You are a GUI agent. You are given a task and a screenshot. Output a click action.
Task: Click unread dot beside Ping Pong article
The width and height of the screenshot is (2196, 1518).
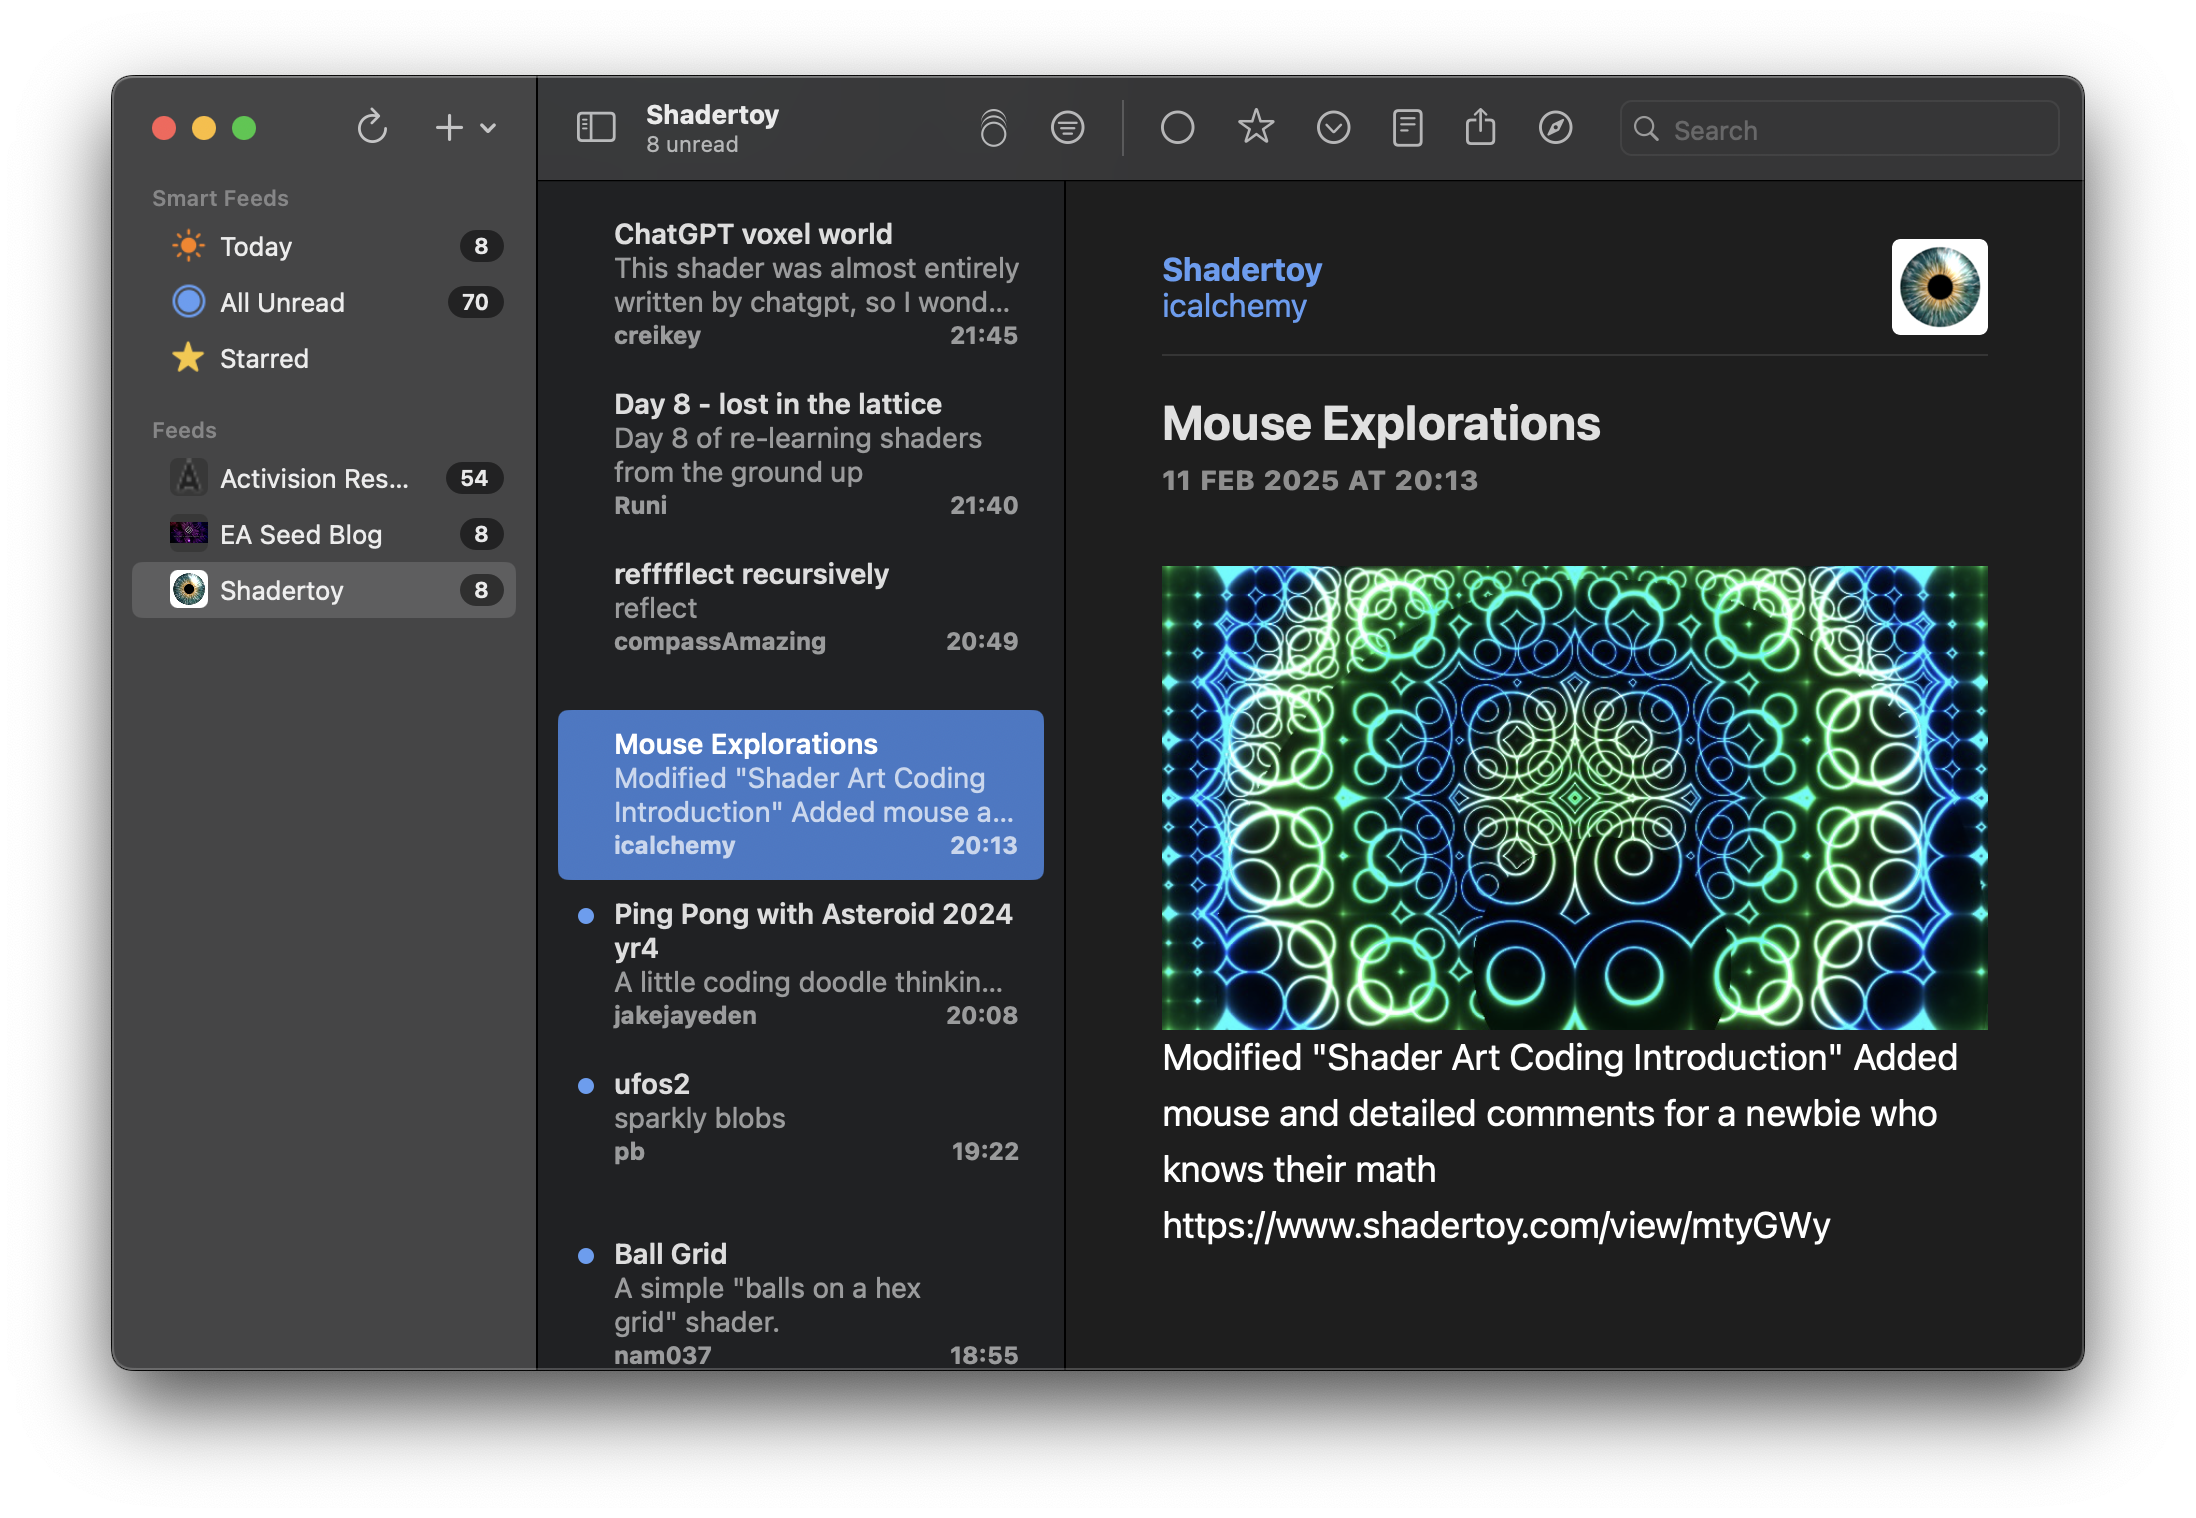pyautogui.click(x=587, y=916)
